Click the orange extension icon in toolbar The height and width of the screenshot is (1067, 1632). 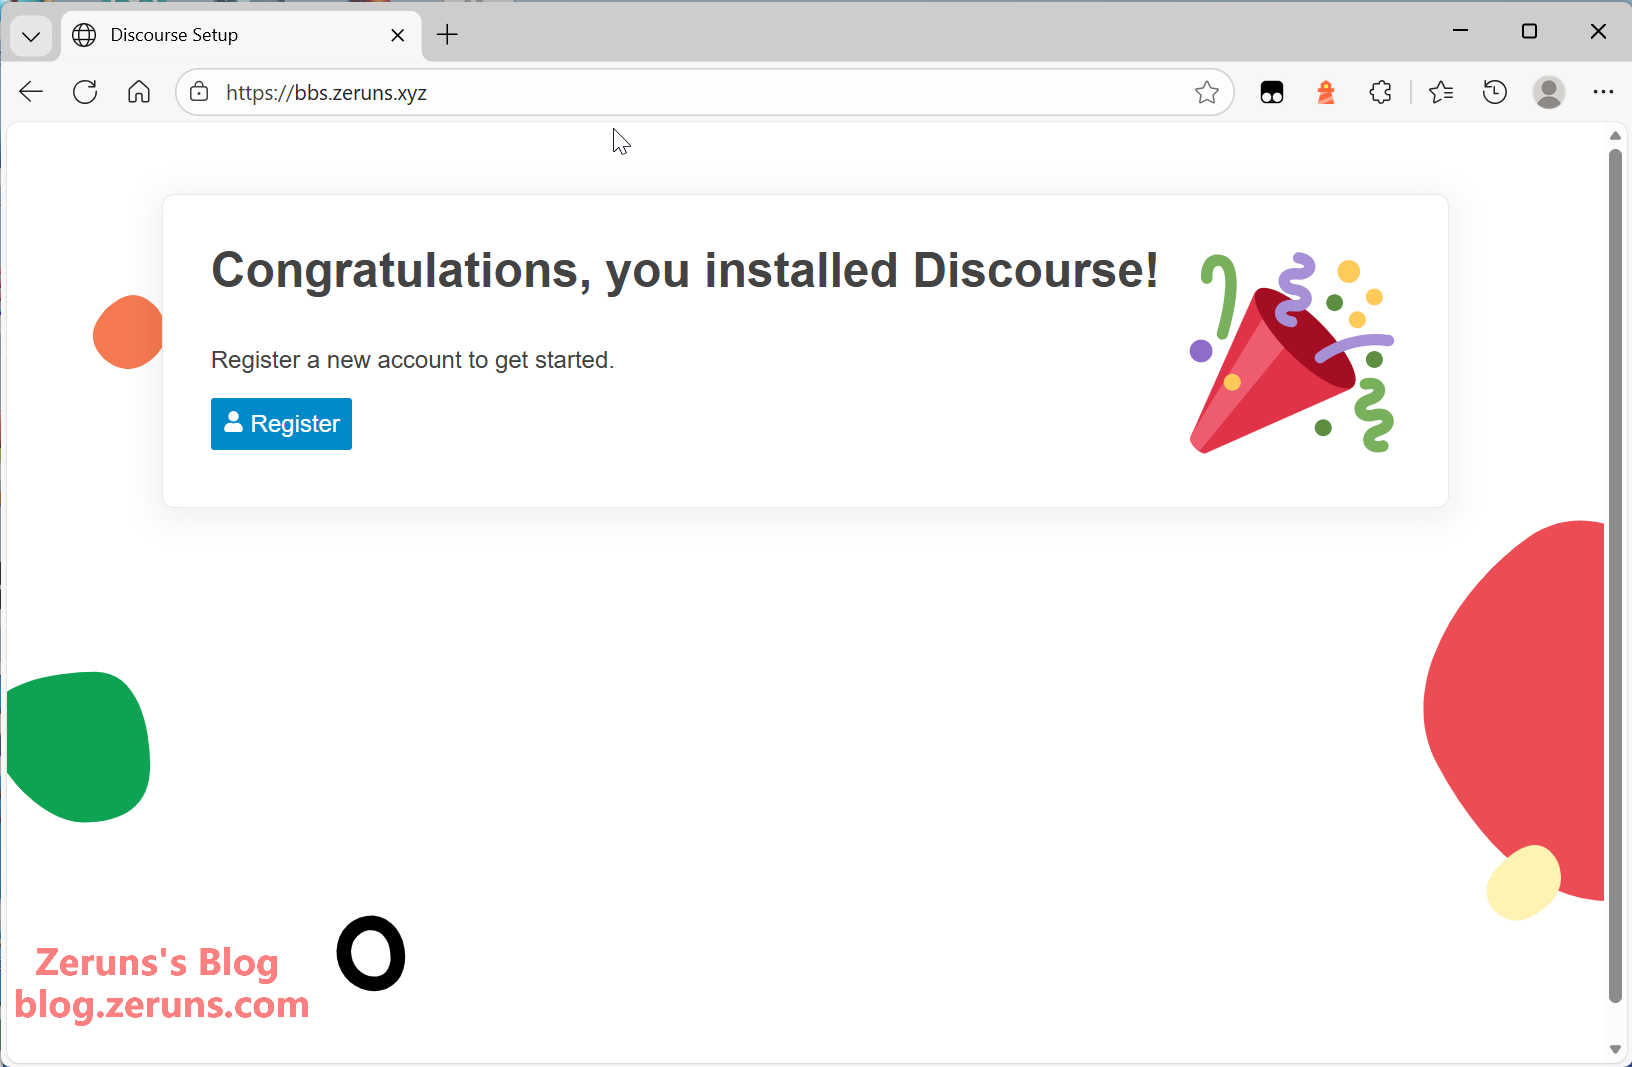coord(1326,92)
